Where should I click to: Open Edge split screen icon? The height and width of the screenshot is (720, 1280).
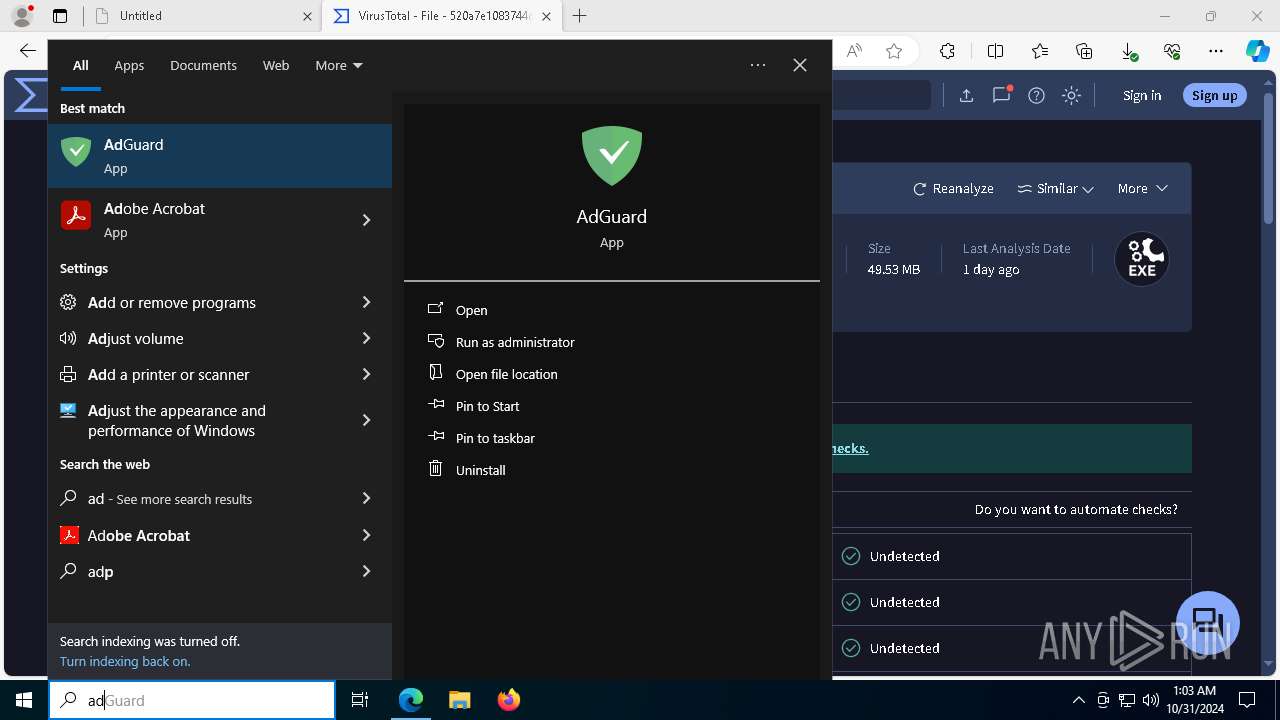(x=995, y=51)
